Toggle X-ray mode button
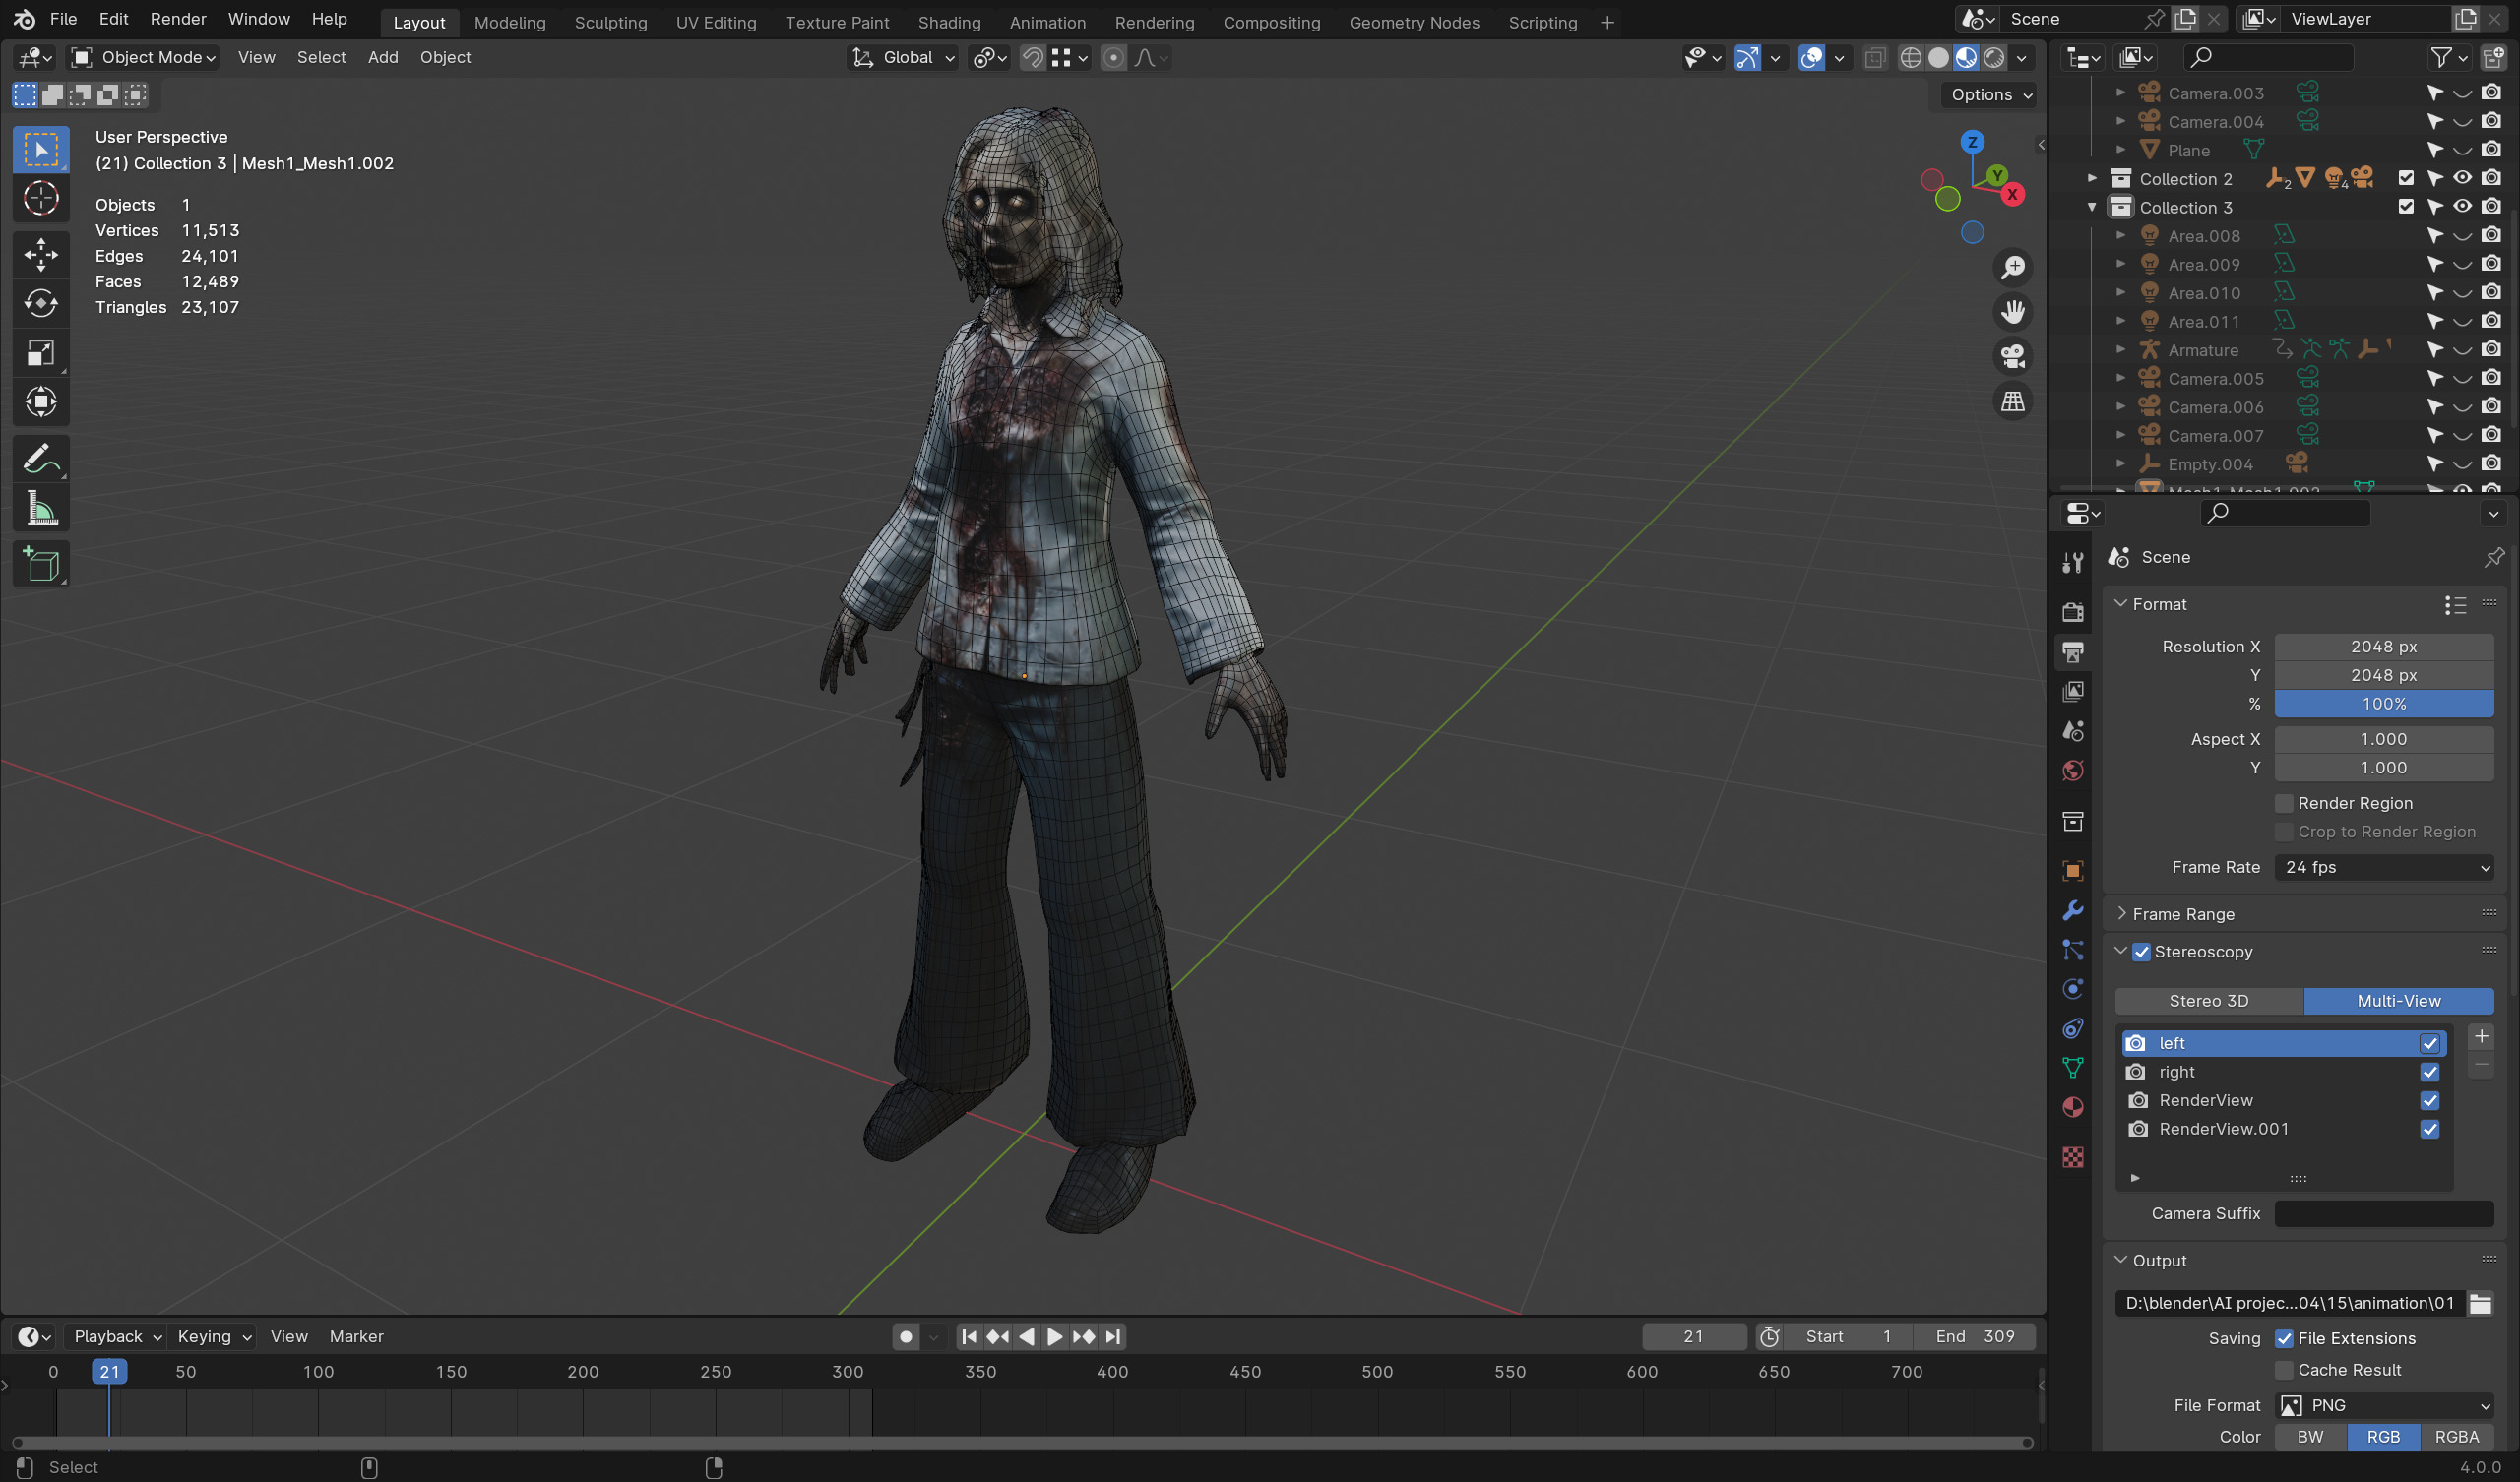 click(x=1875, y=58)
